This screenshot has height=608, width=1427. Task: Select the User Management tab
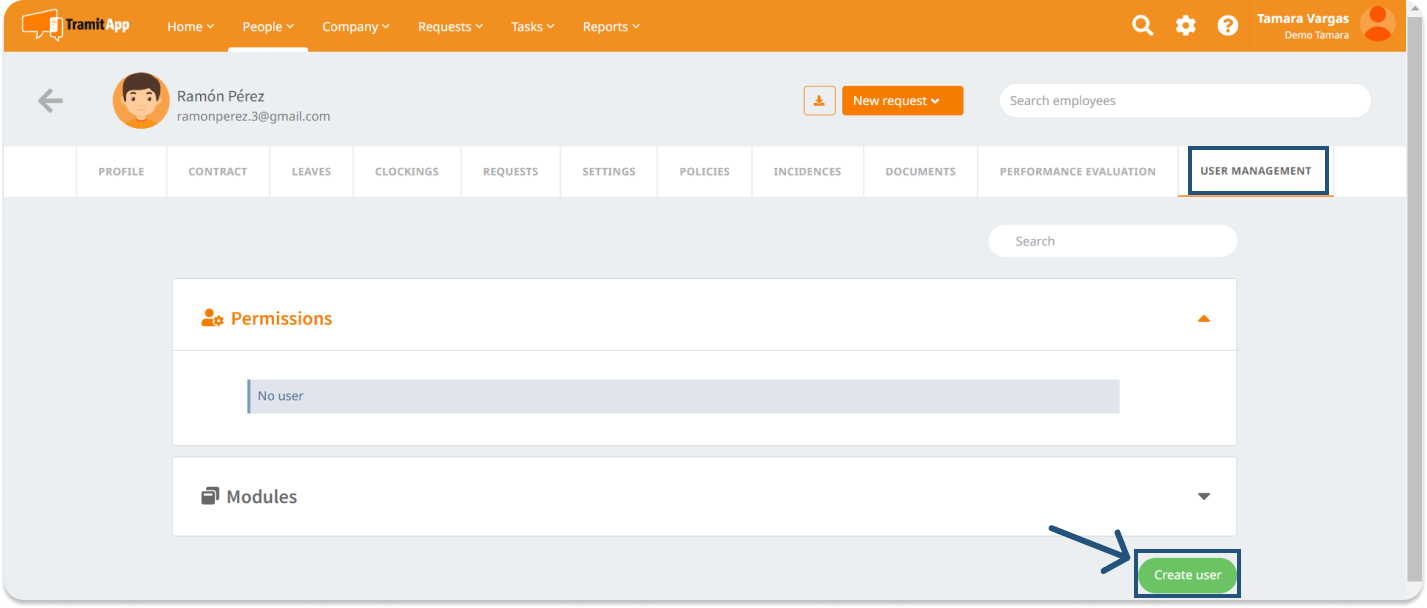point(1255,171)
